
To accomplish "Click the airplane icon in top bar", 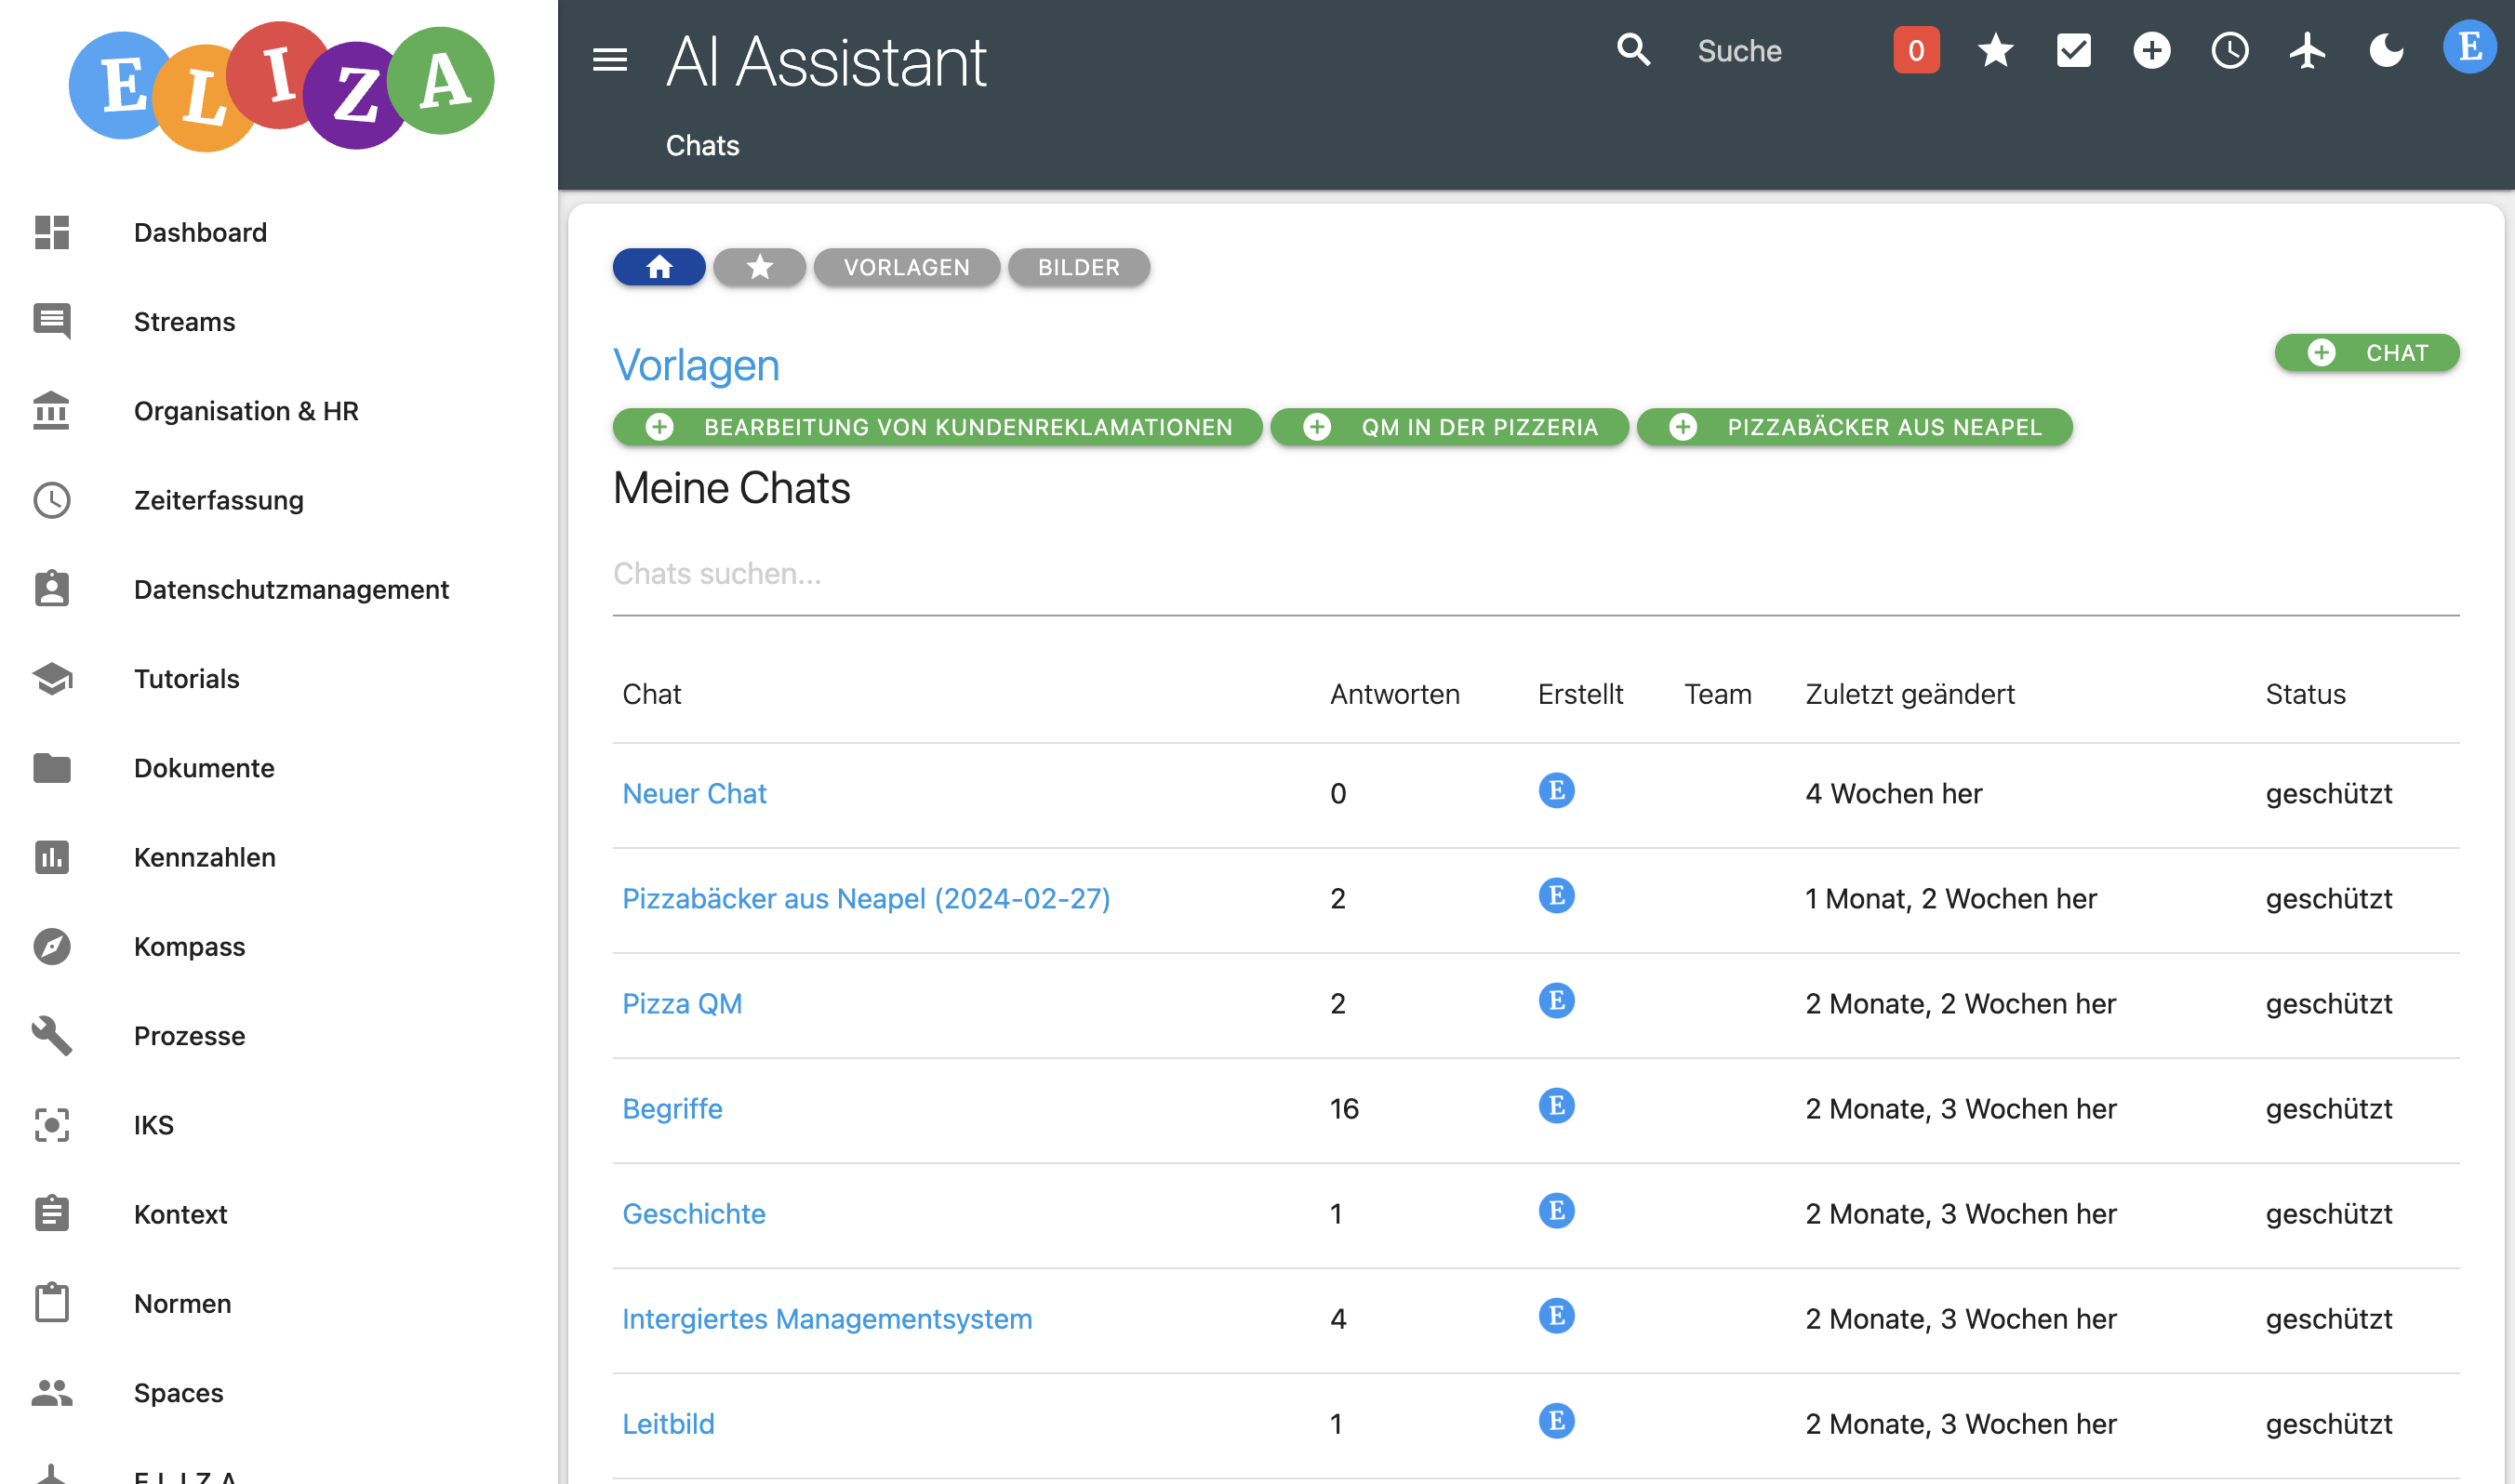I will [x=2307, y=50].
